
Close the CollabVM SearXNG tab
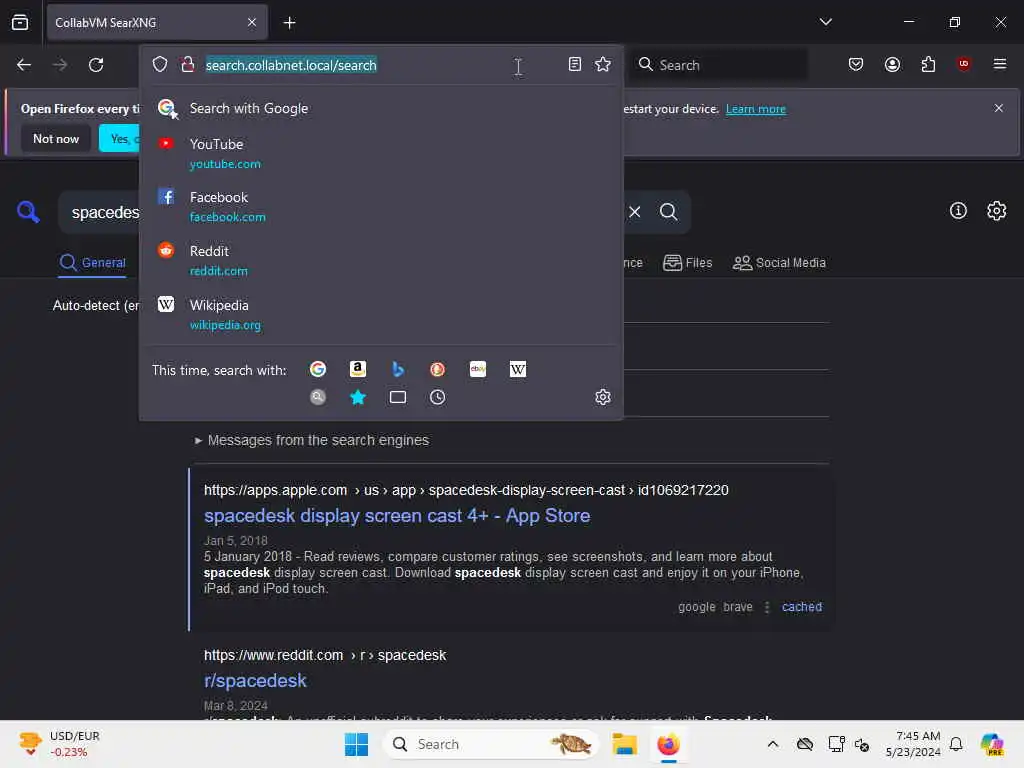coord(252,22)
